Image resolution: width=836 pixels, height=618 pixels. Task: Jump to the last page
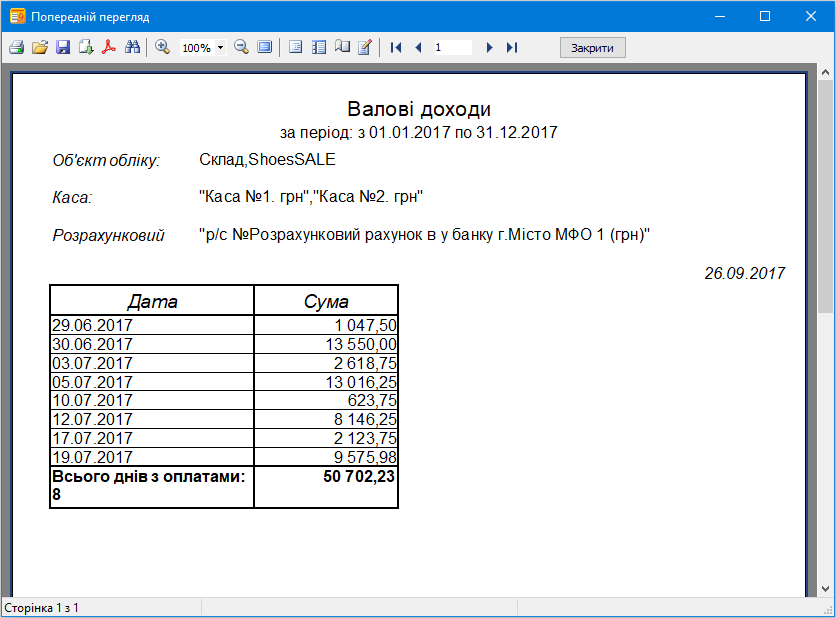click(x=512, y=47)
